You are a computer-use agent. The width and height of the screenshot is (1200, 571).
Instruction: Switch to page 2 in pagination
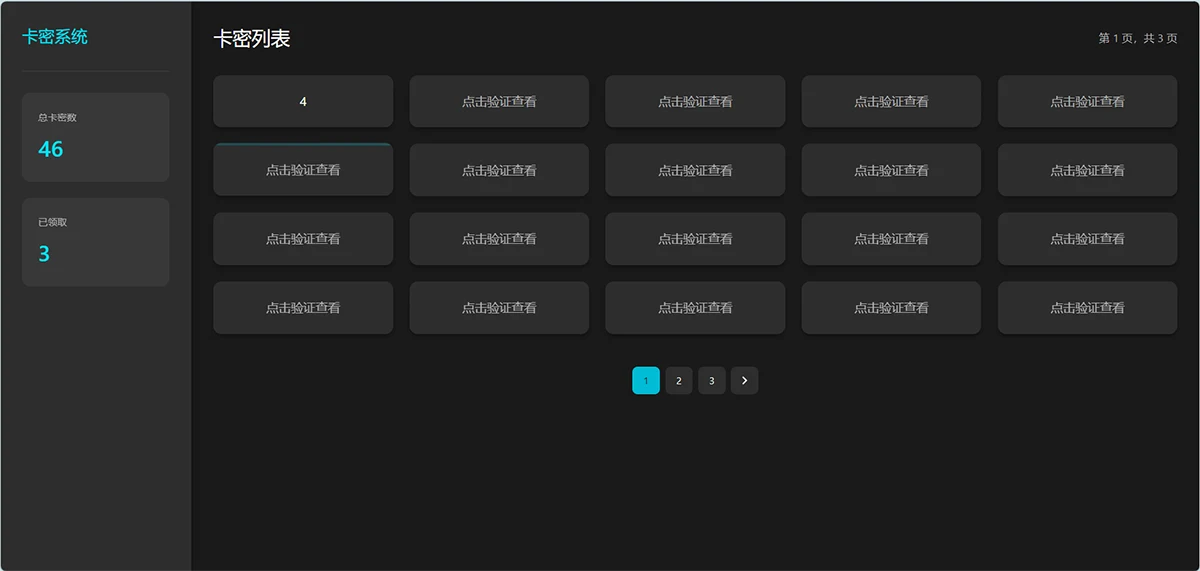[678, 380]
